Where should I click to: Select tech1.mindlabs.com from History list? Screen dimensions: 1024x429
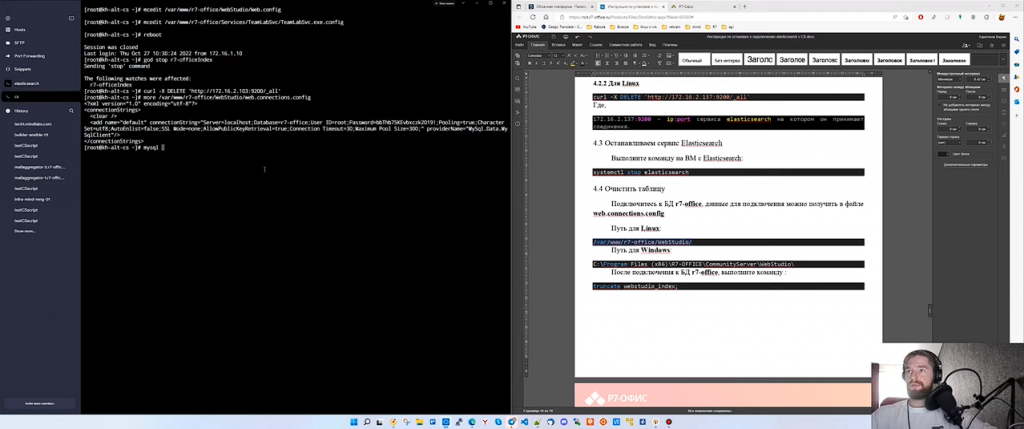tap(33, 124)
